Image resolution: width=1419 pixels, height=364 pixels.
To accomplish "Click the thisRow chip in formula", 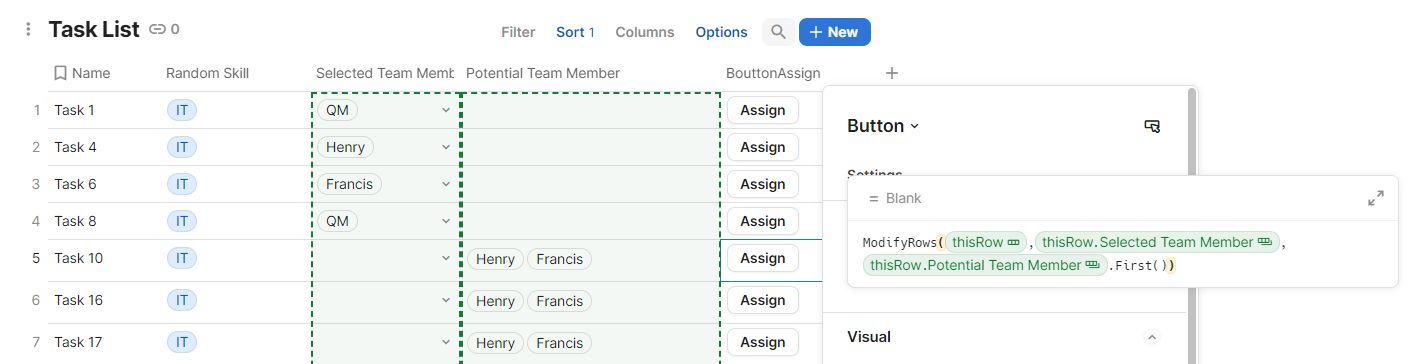I will [x=985, y=242].
